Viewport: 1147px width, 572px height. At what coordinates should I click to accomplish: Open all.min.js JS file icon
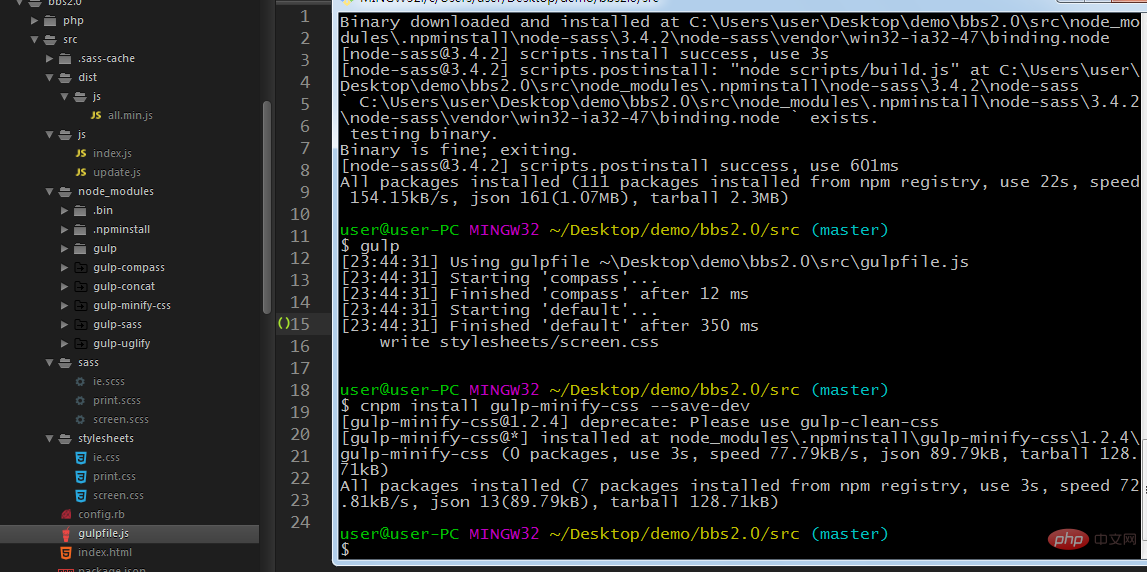click(x=95, y=116)
